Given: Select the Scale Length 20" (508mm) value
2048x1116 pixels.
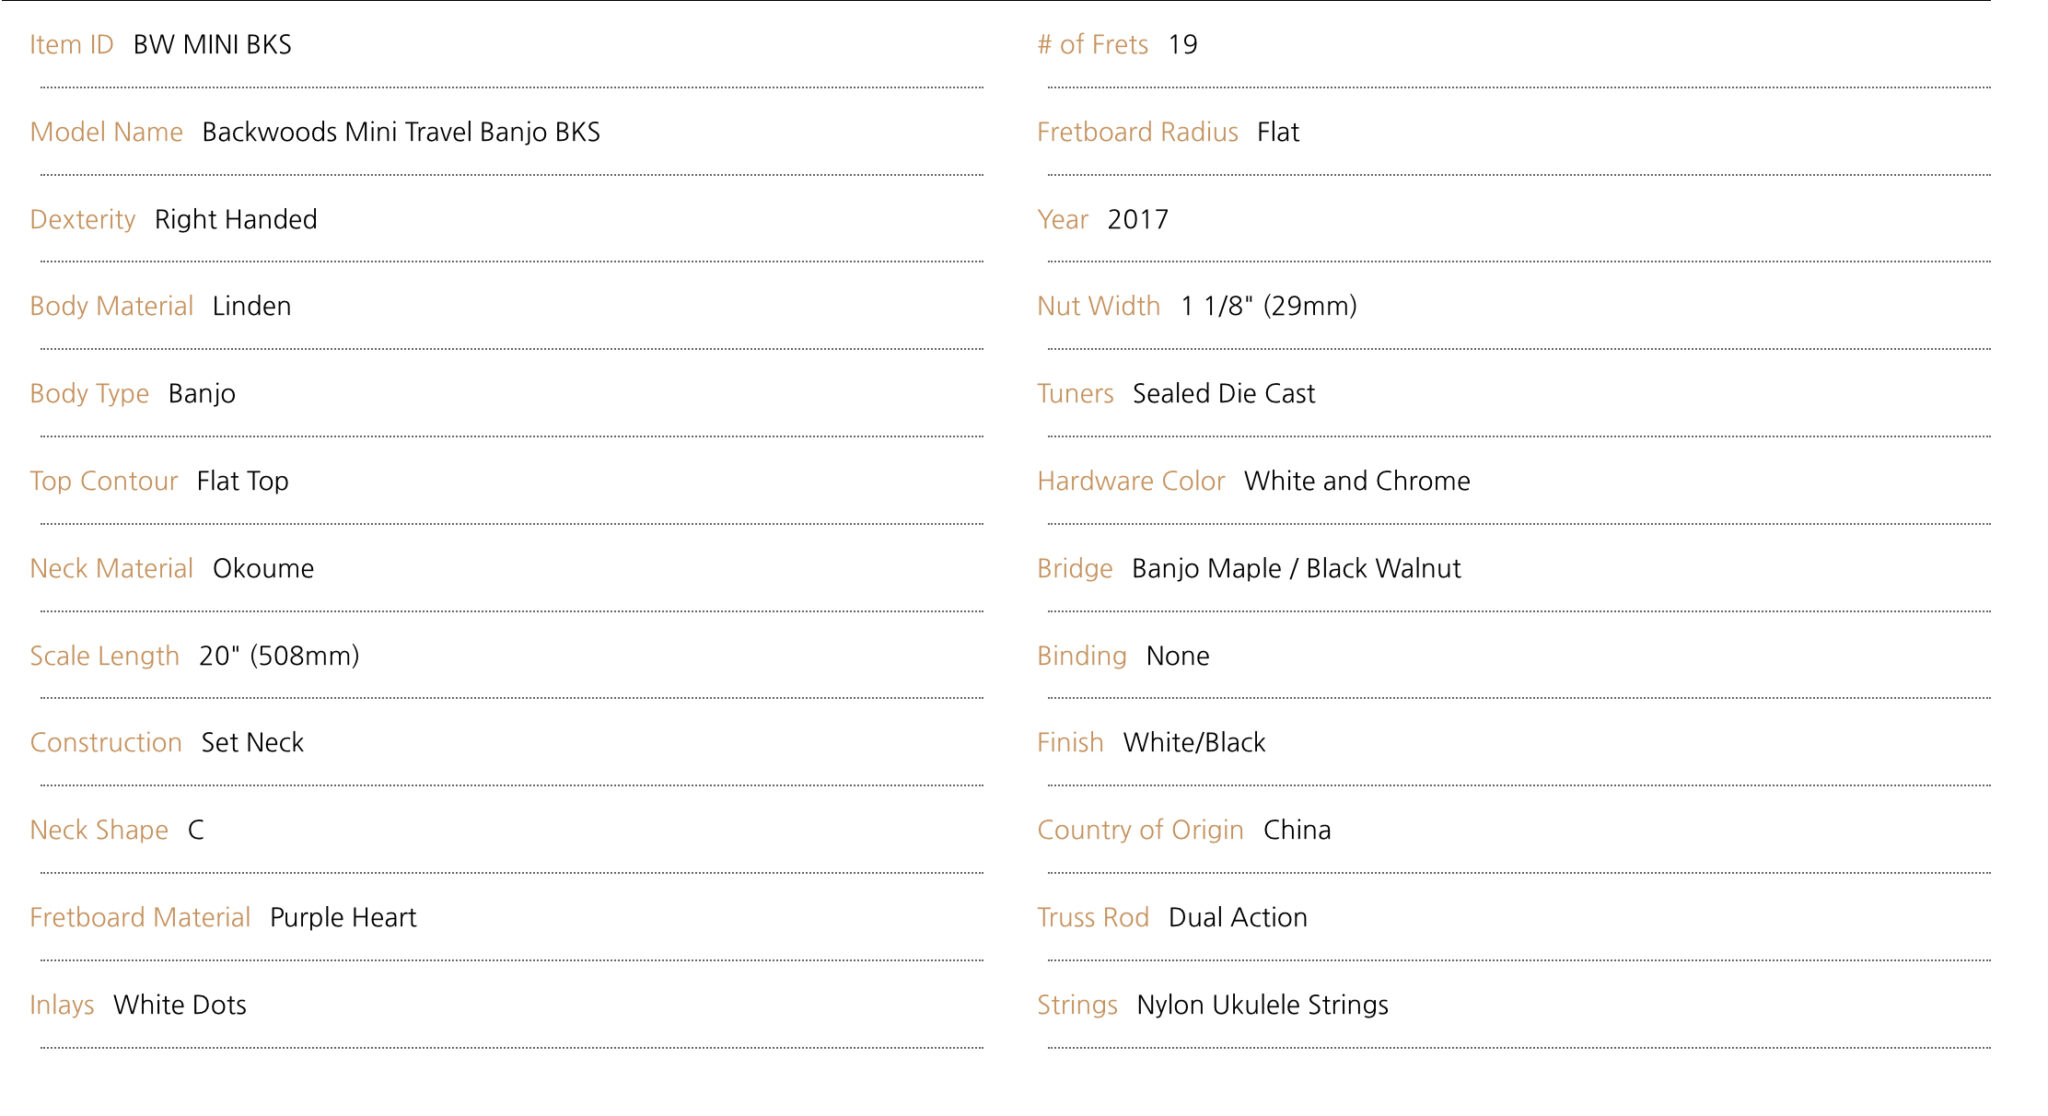Looking at the screenshot, I should (279, 656).
